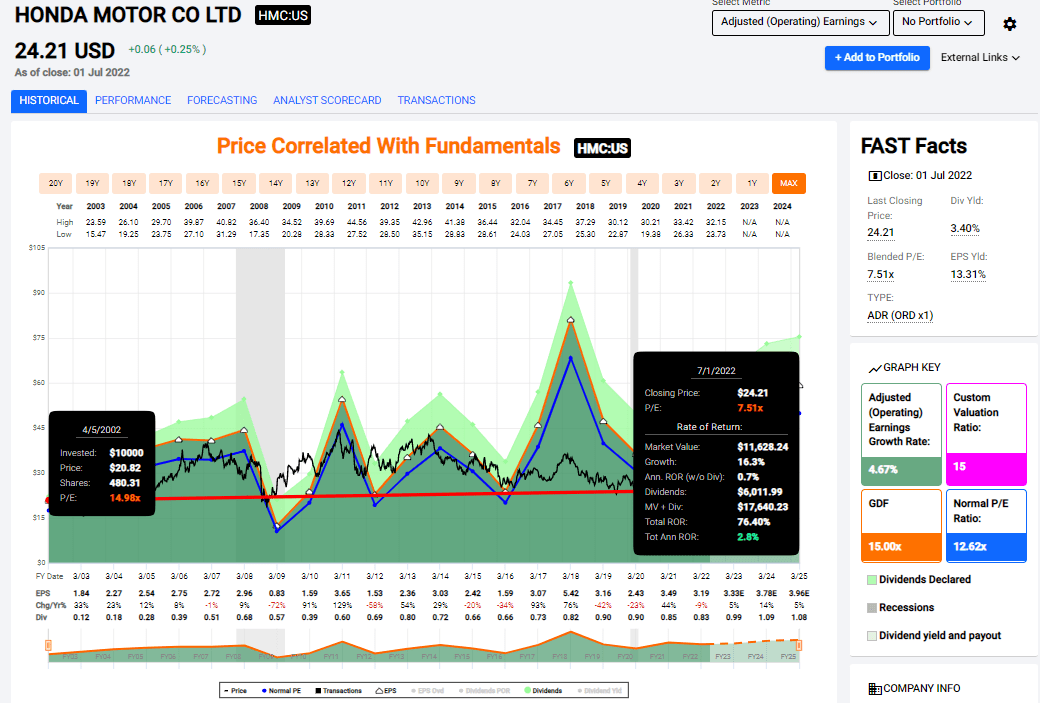Open the No Portfolio dropdown
The height and width of the screenshot is (703, 1040).
click(939, 23)
